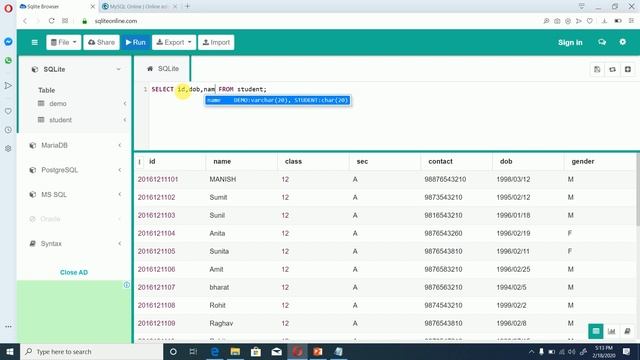The height and width of the screenshot is (360, 640).
Task: Open Microsoft Edge from the taskbar
Action: tap(215, 351)
